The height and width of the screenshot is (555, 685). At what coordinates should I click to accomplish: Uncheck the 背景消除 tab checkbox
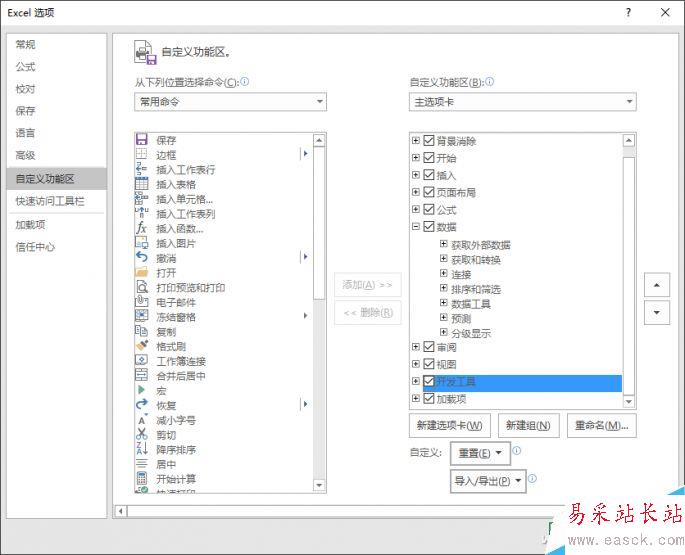point(429,141)
